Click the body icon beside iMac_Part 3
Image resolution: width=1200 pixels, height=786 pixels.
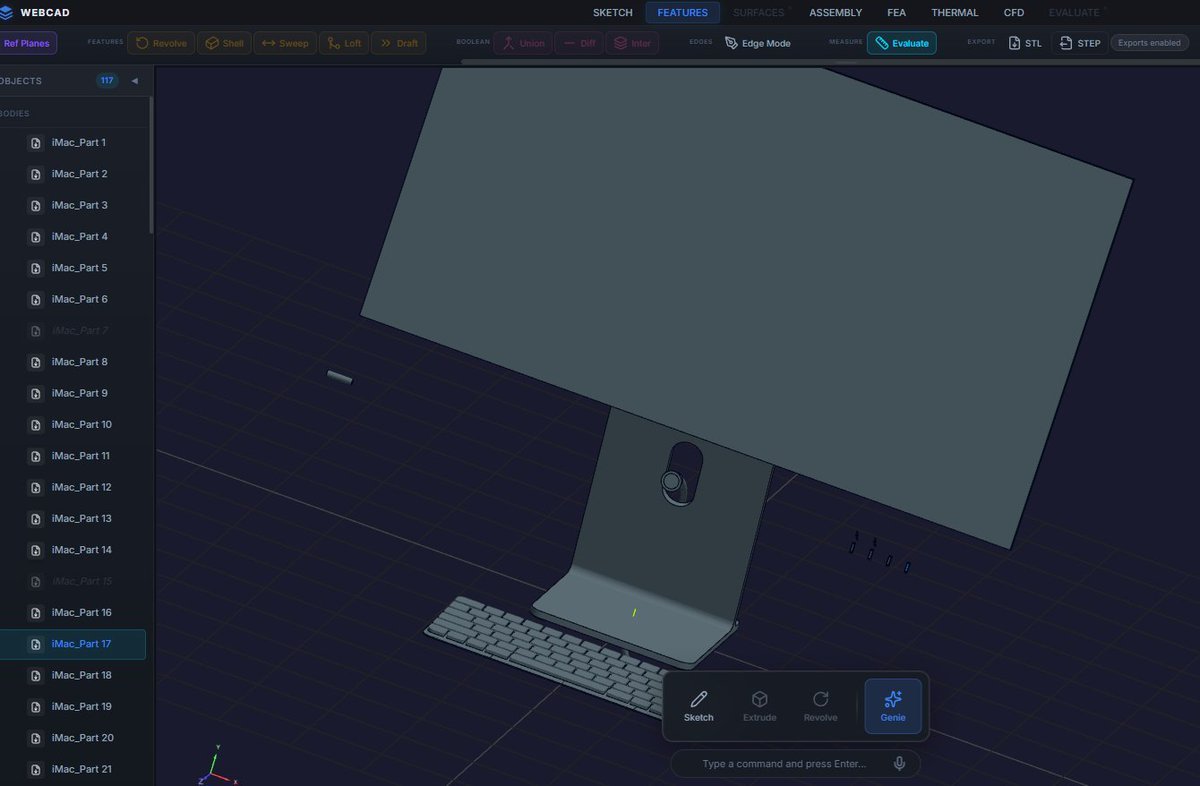click(x=36, y=205)
